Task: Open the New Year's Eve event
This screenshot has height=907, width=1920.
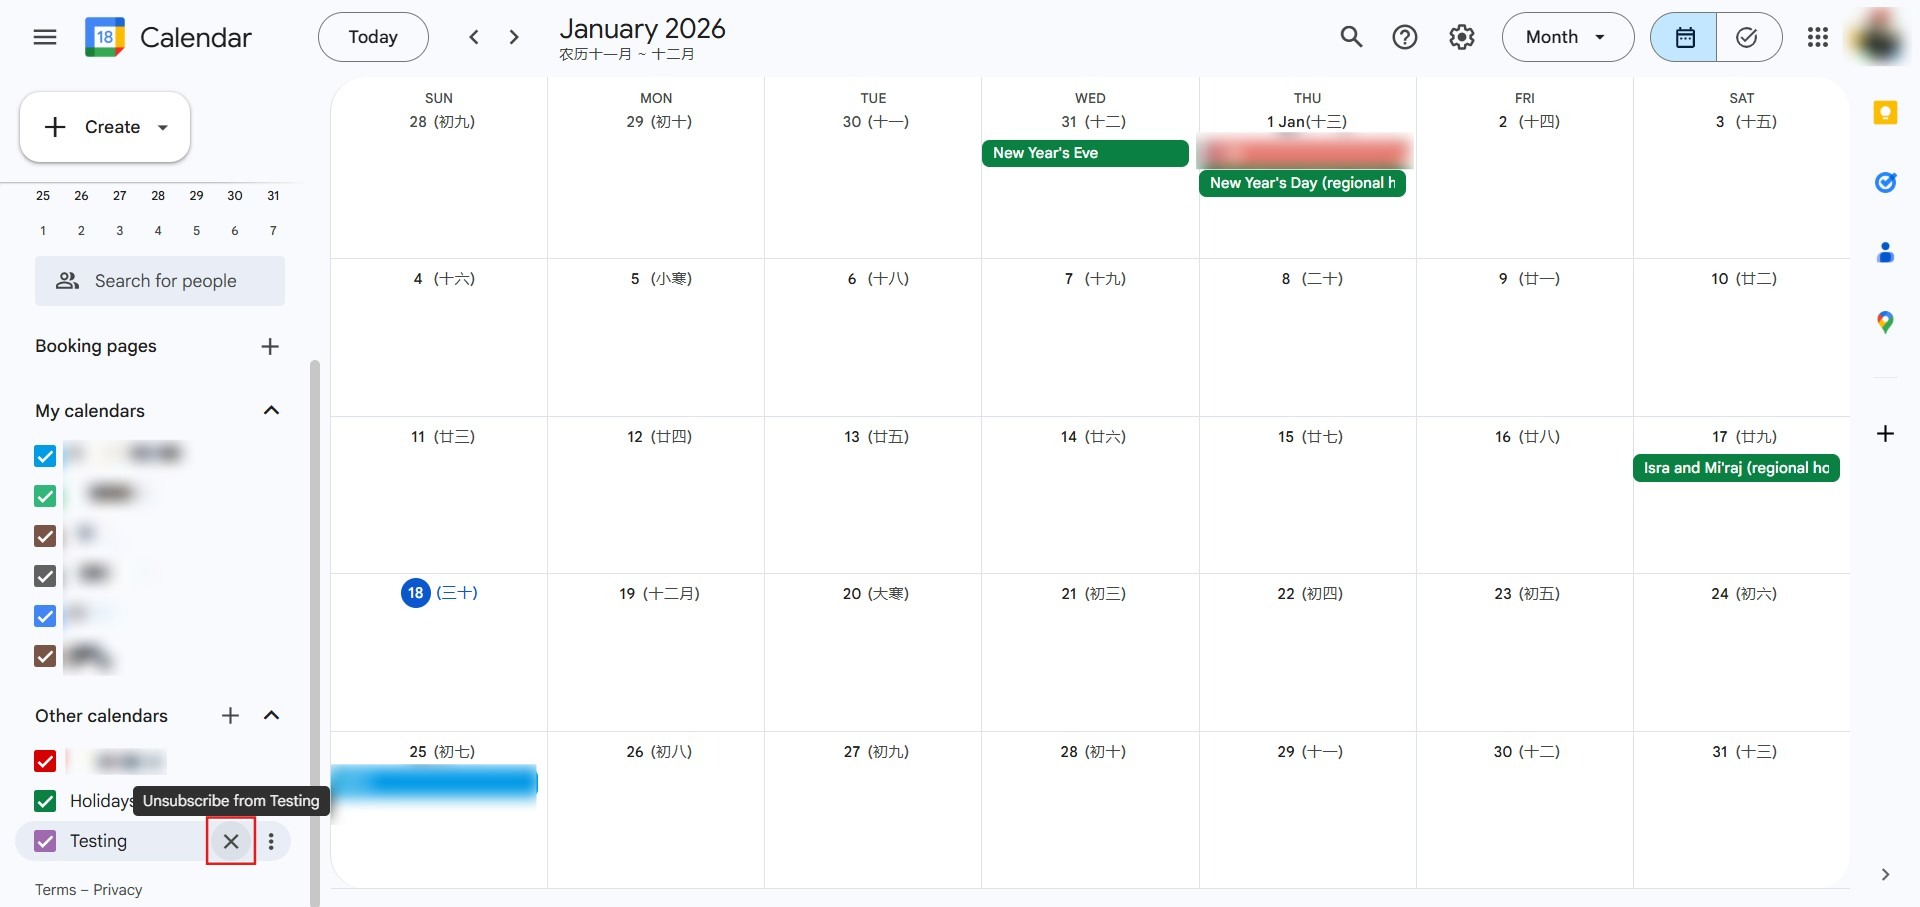Action: tap(1084, 153)
